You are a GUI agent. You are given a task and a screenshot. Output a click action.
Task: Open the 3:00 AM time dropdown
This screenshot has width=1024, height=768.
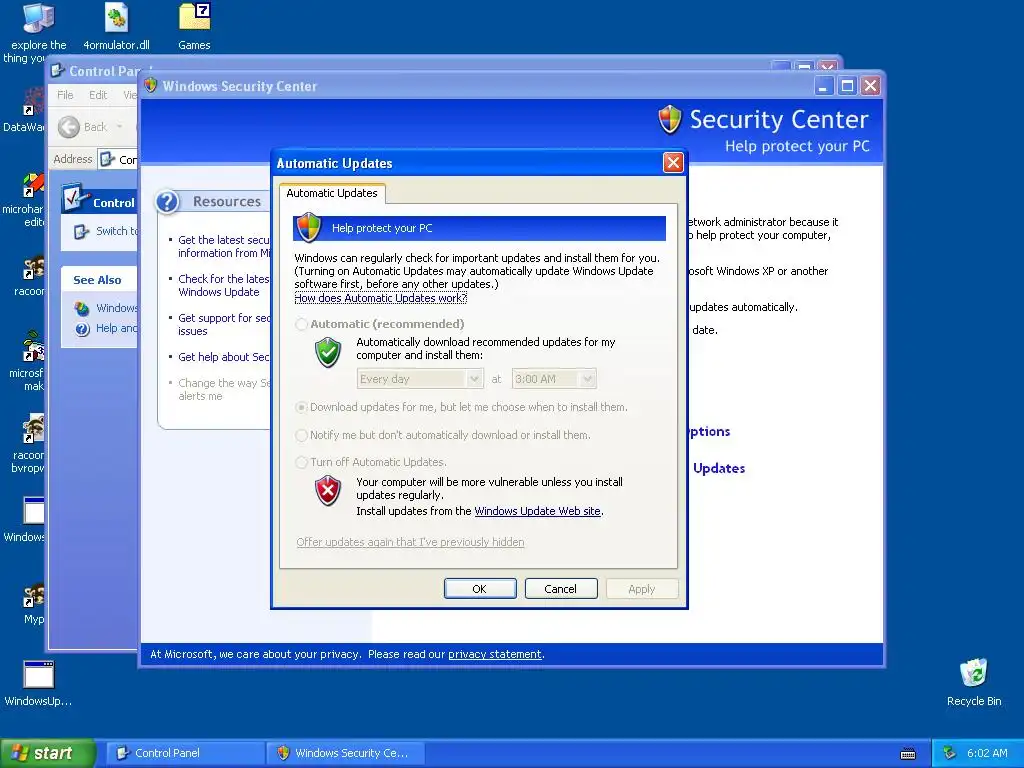[554, 379]
